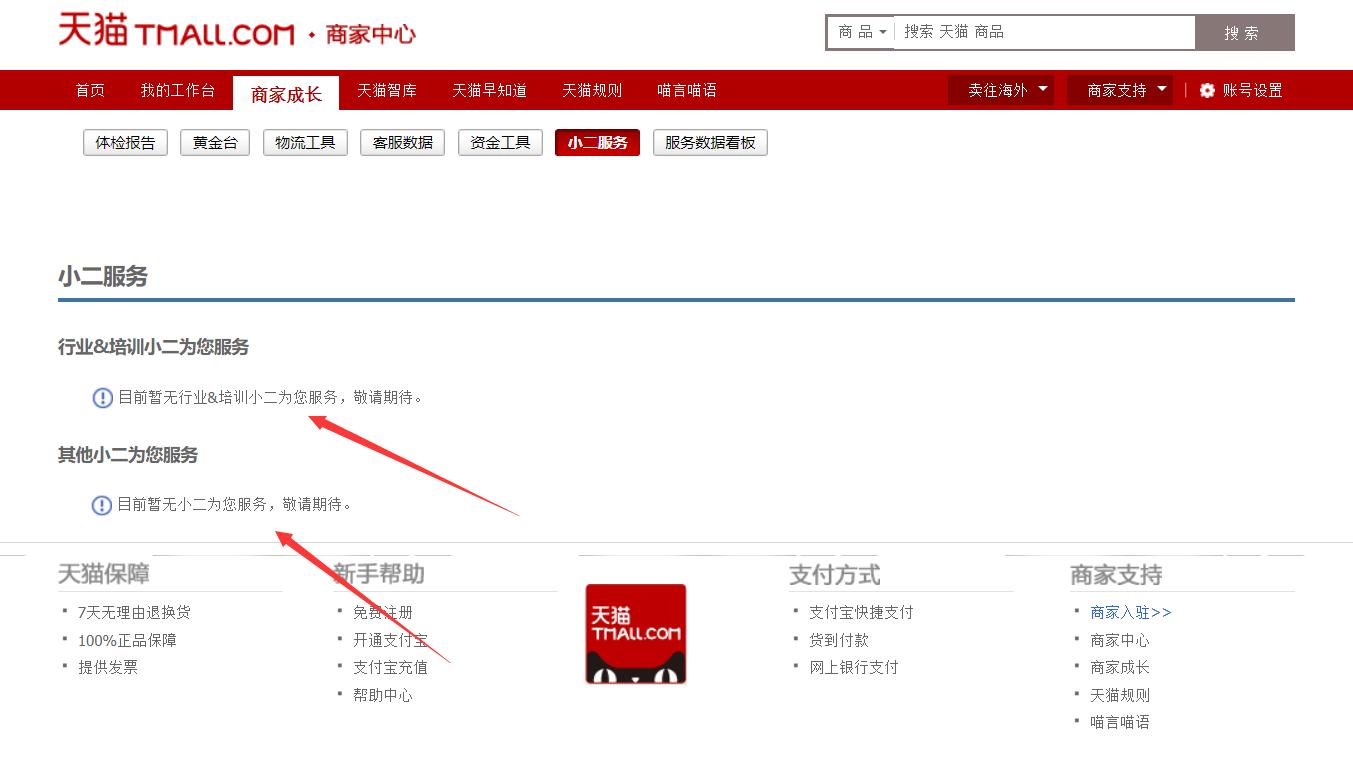Expand the 卖往海外 dropdown
1353x778 pixels.
pyautogui.click(x=1000, y=89)
